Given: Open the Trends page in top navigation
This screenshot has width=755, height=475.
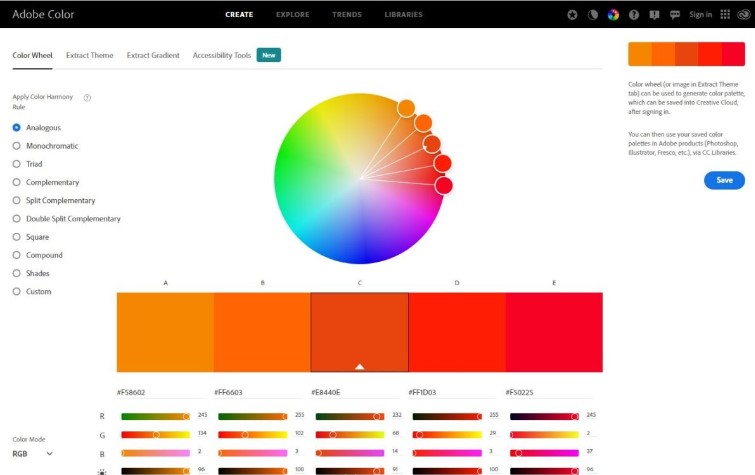Looking at the screenshot, I should [347, 15].
